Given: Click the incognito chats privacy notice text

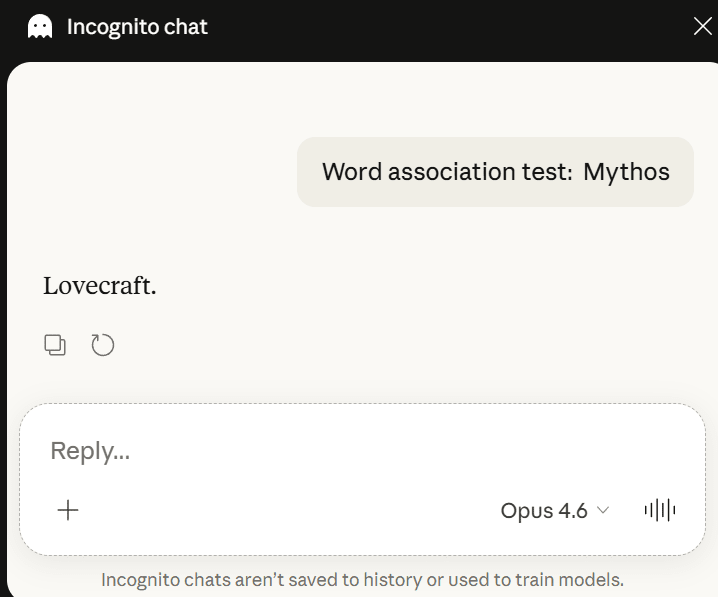Looking at the screenshot, I should [362, 579].
